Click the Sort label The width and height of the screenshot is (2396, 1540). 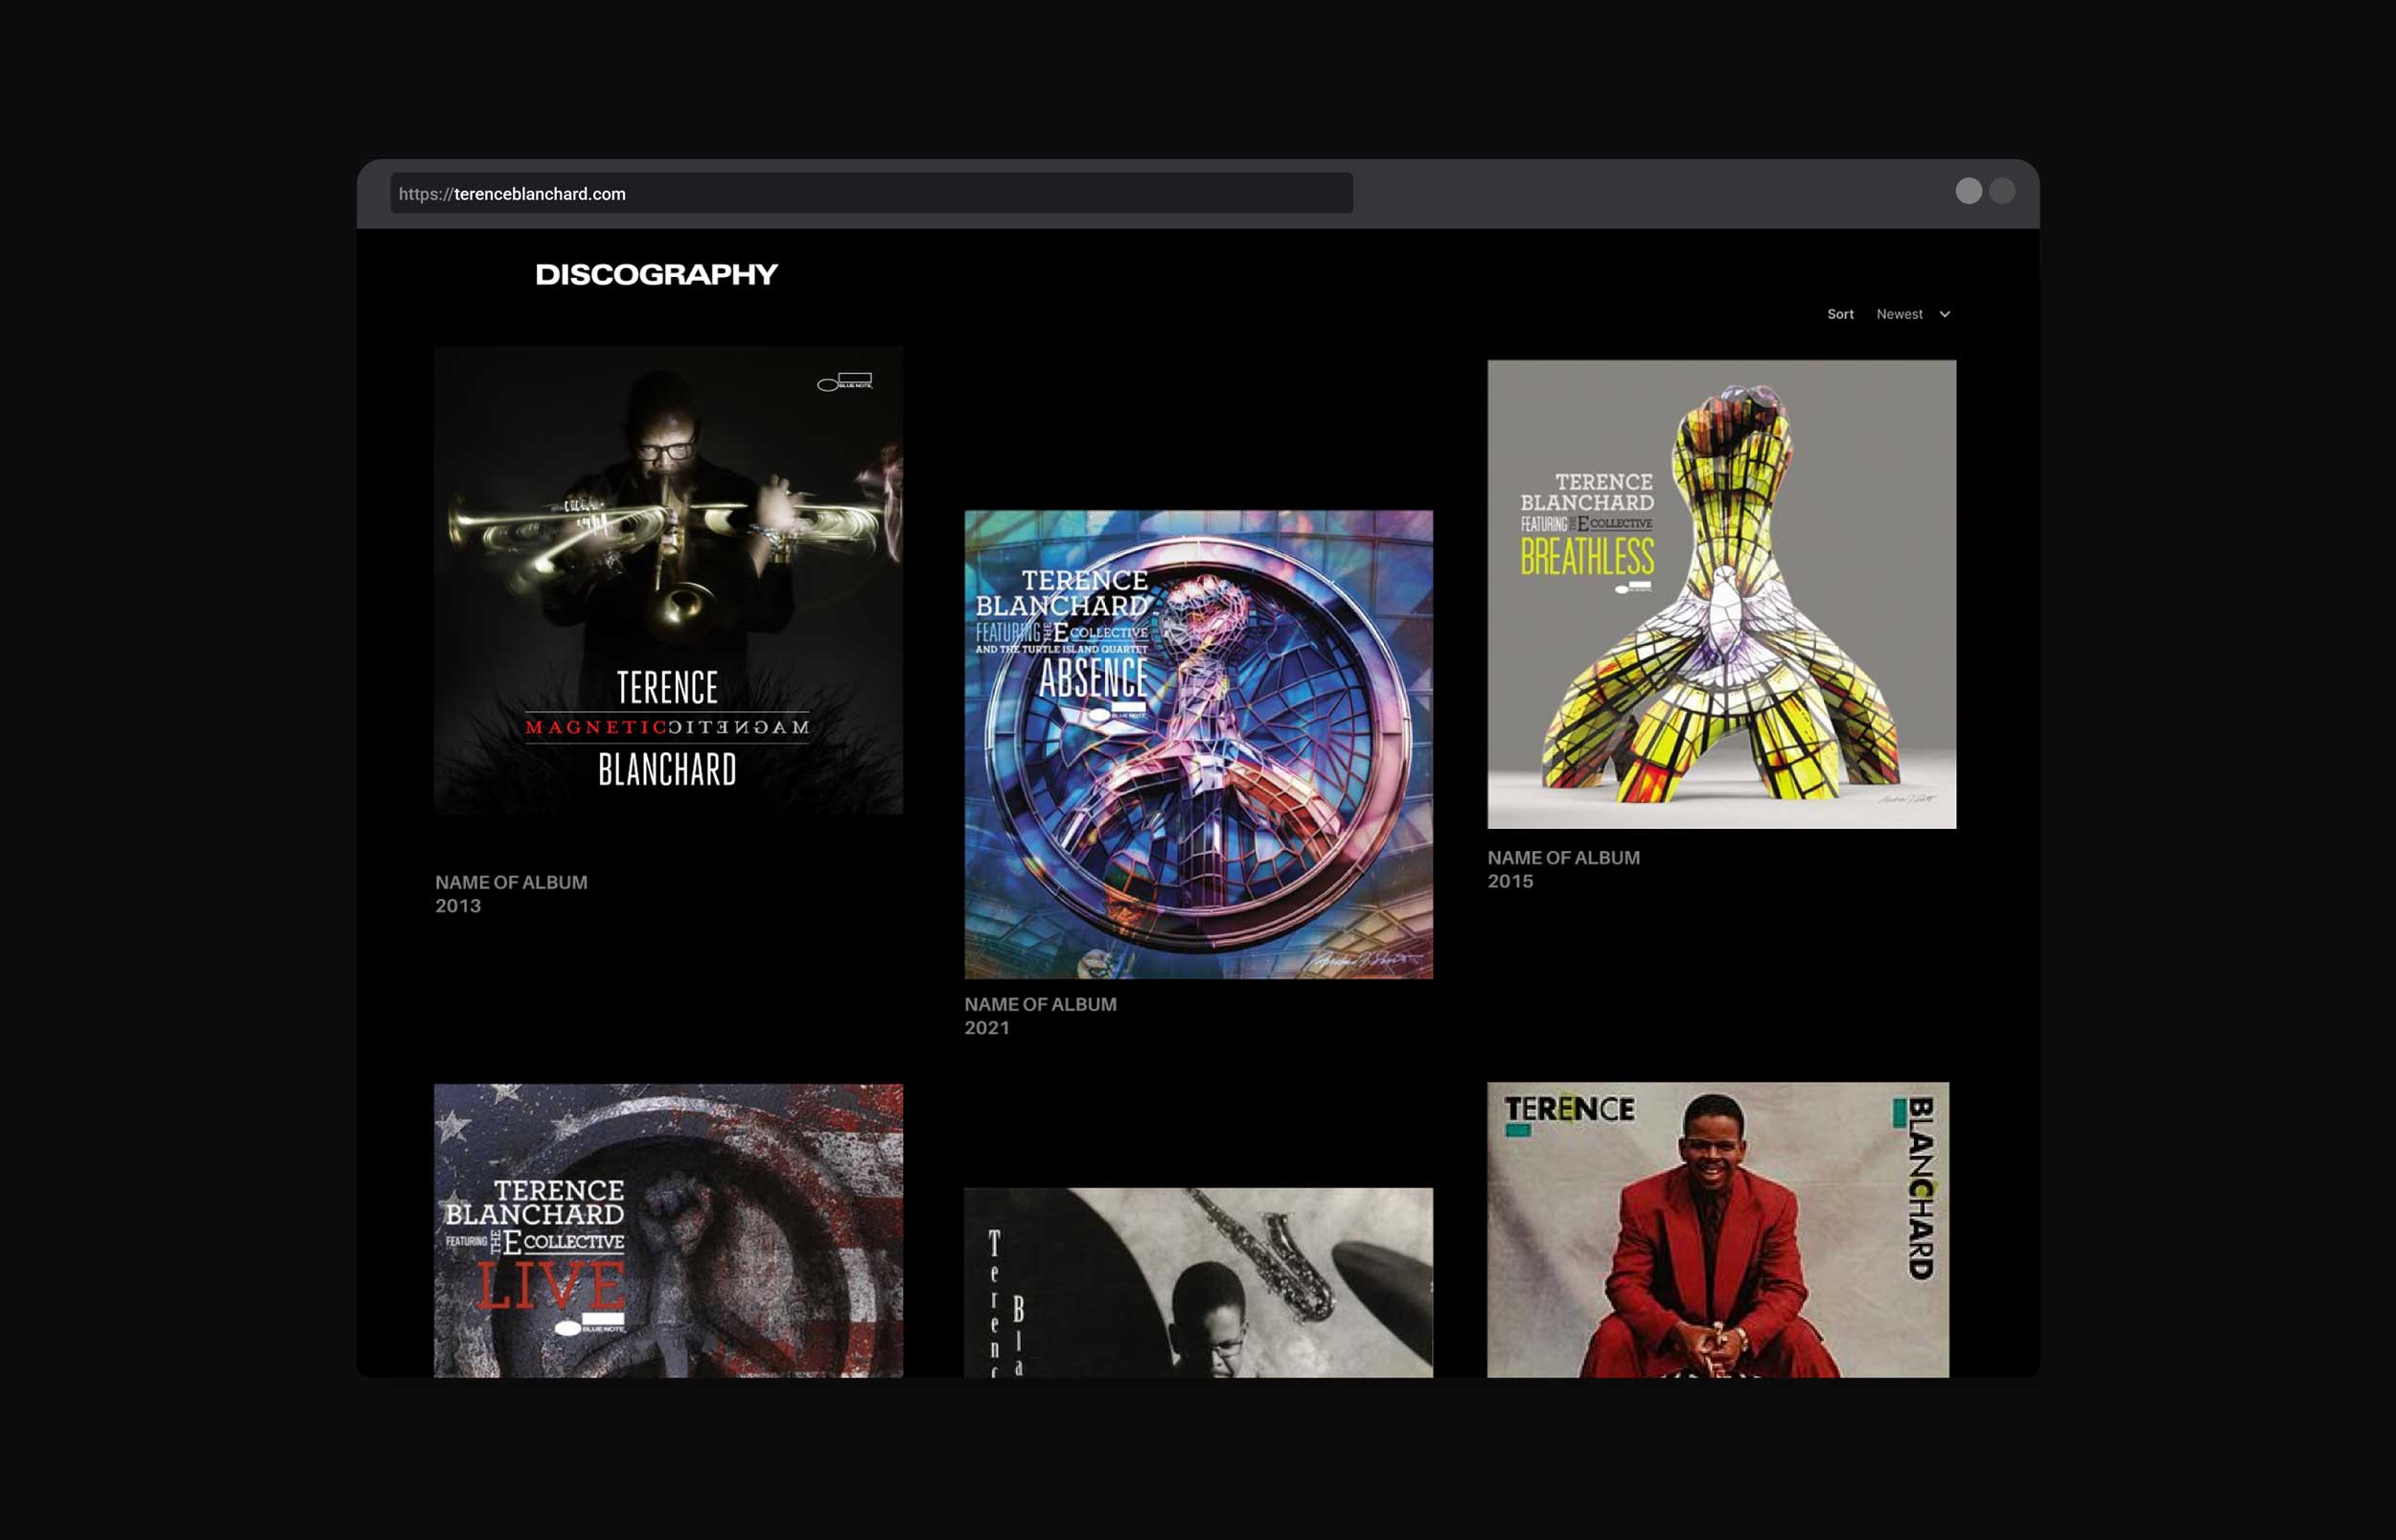pos(1840,314)
